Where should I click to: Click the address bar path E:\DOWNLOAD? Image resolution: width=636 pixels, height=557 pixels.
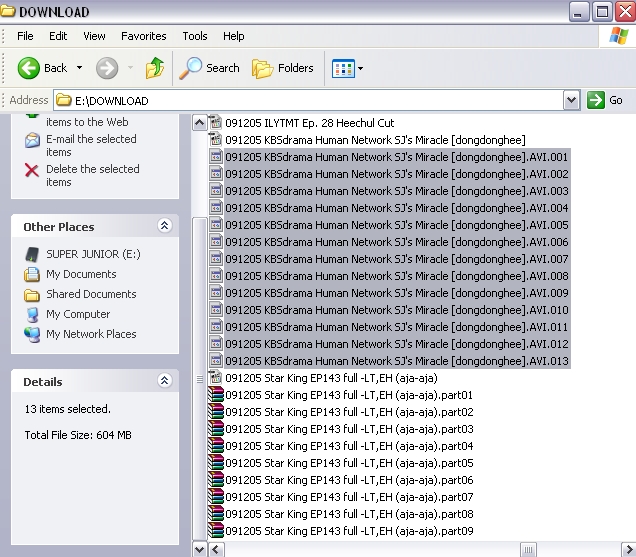(x=112, y=101)
